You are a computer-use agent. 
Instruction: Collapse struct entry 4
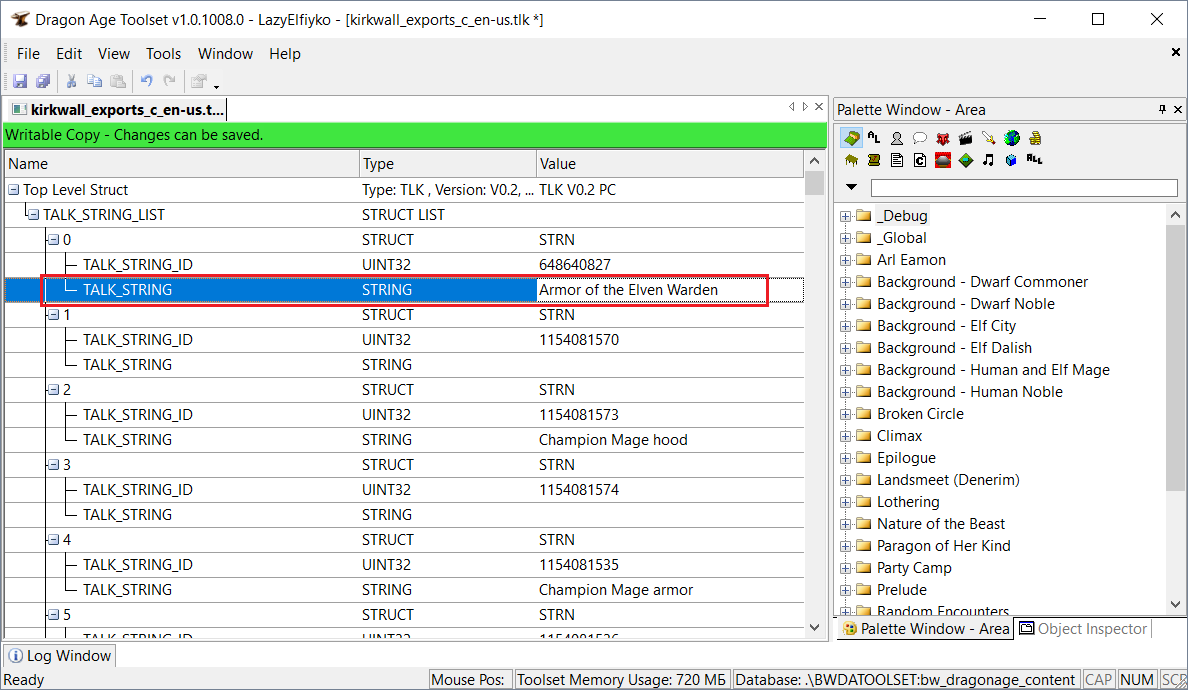tap(54, 540)
